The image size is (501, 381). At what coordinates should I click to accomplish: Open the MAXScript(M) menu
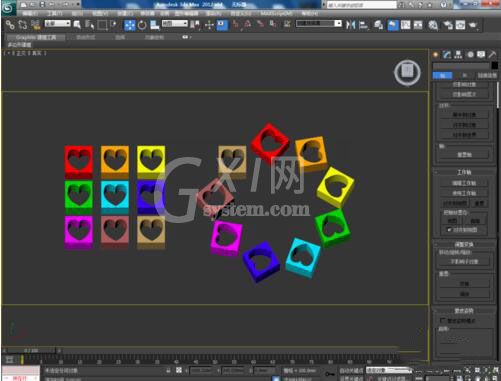coord(276,13)
